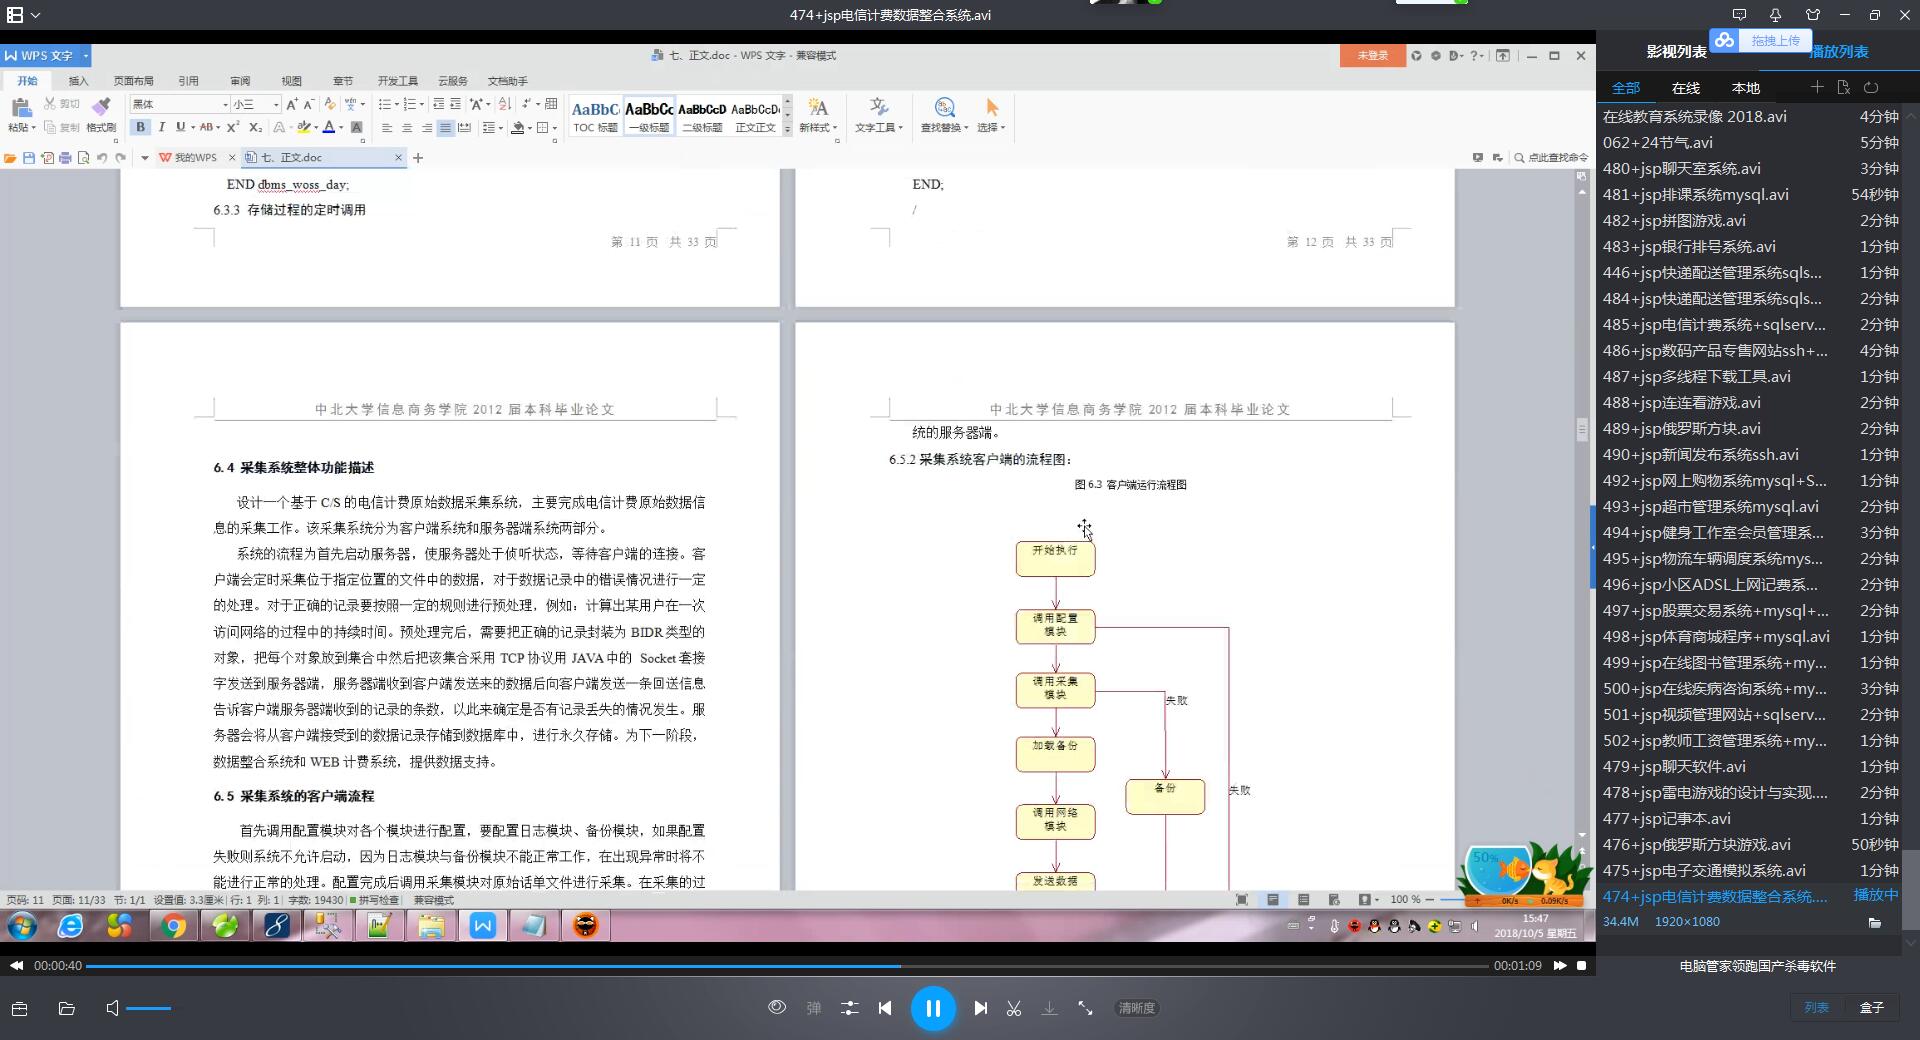Viewport: 1920px width, 1040px height.
Task: Click the undo arrow in WPS quick toolbar
Action: coord(102,158)
